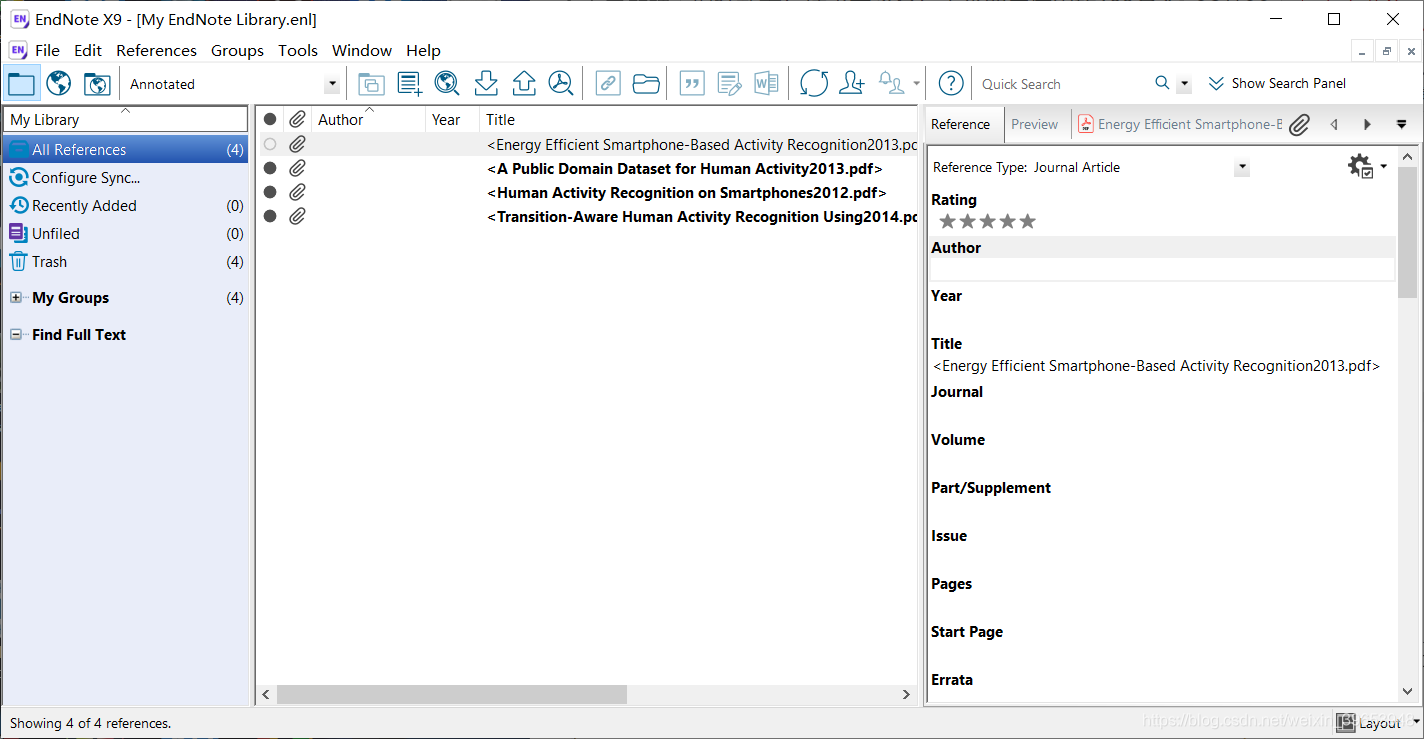Viewport: 1424px width, 739px height.
Task: Click Find Full Text PDF icon
Action: [x=562, y=84]
